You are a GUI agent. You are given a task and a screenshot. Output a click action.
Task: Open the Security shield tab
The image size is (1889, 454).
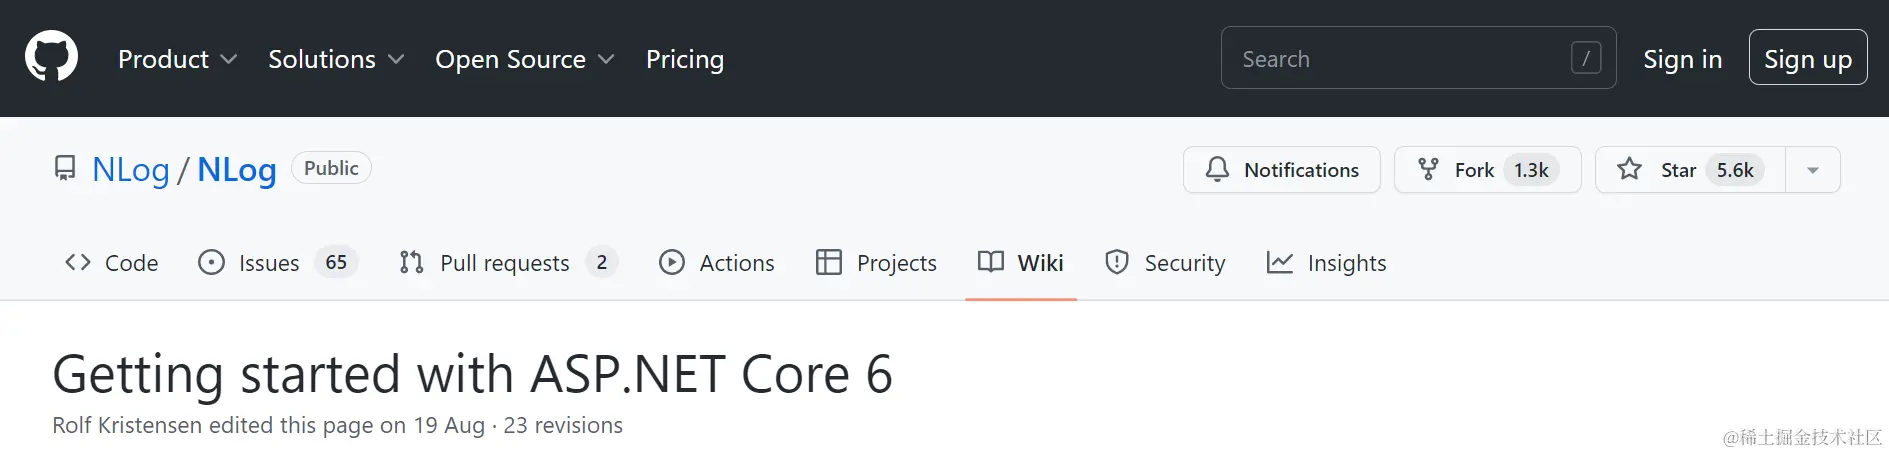[1165, 263]
